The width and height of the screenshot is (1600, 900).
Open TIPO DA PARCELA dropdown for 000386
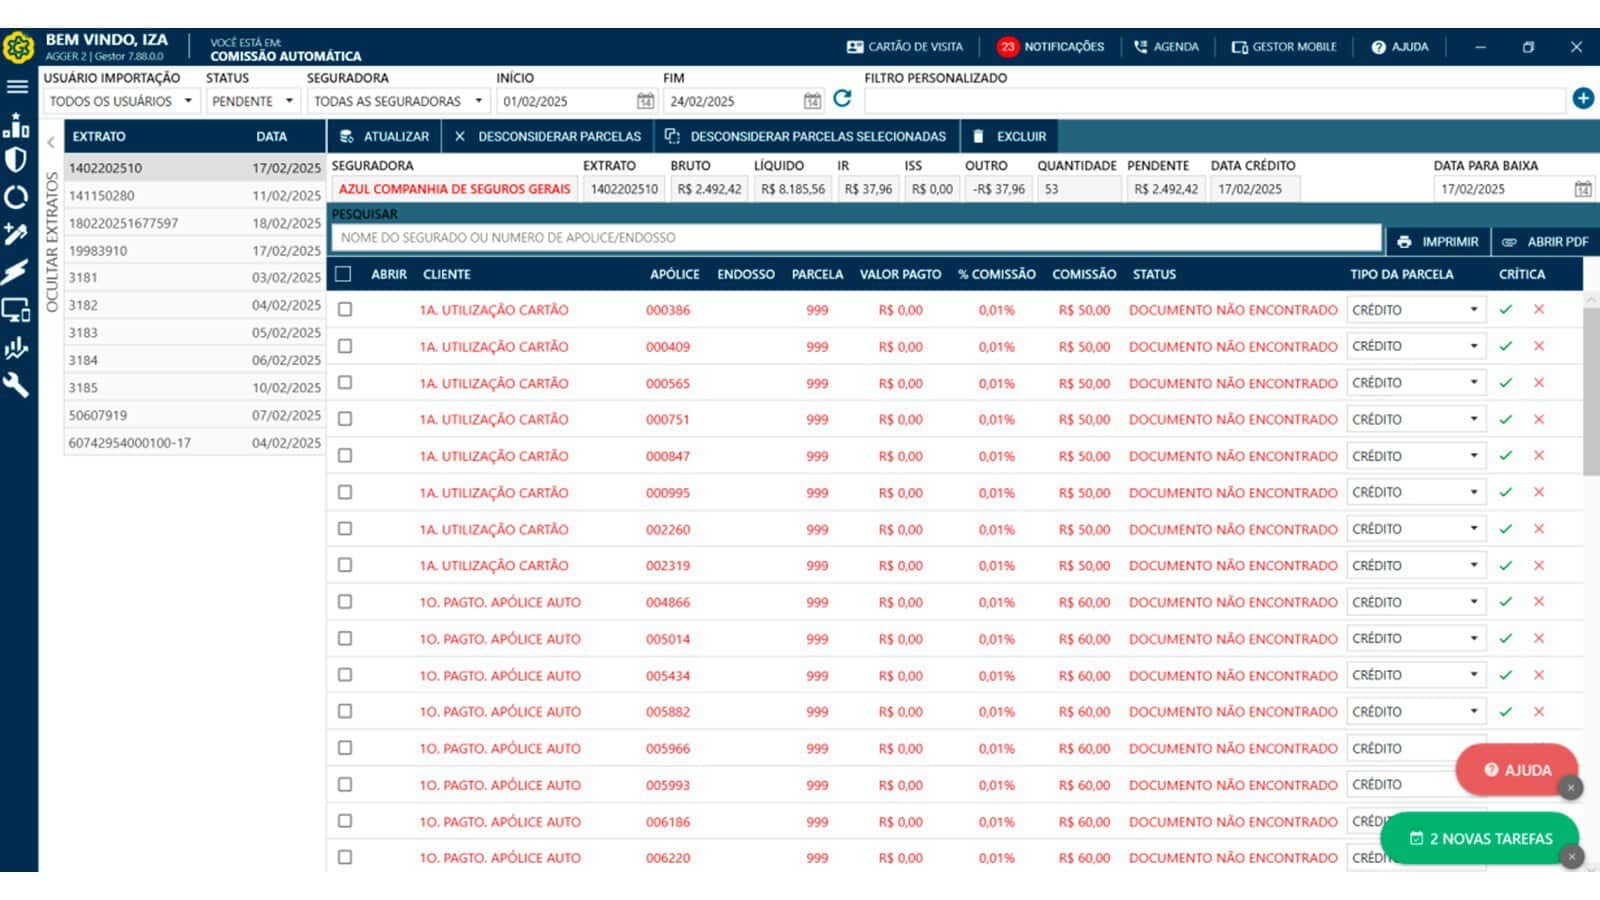1415,310
